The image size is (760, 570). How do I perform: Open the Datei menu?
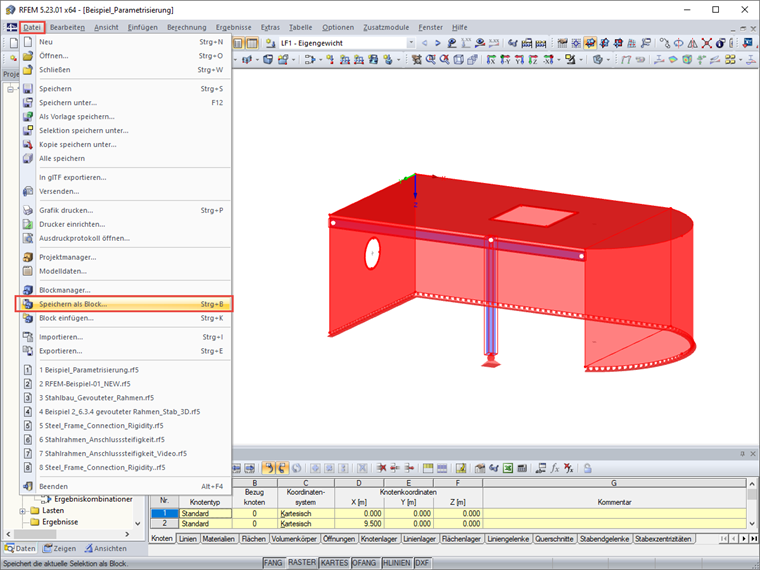point(32,28)
